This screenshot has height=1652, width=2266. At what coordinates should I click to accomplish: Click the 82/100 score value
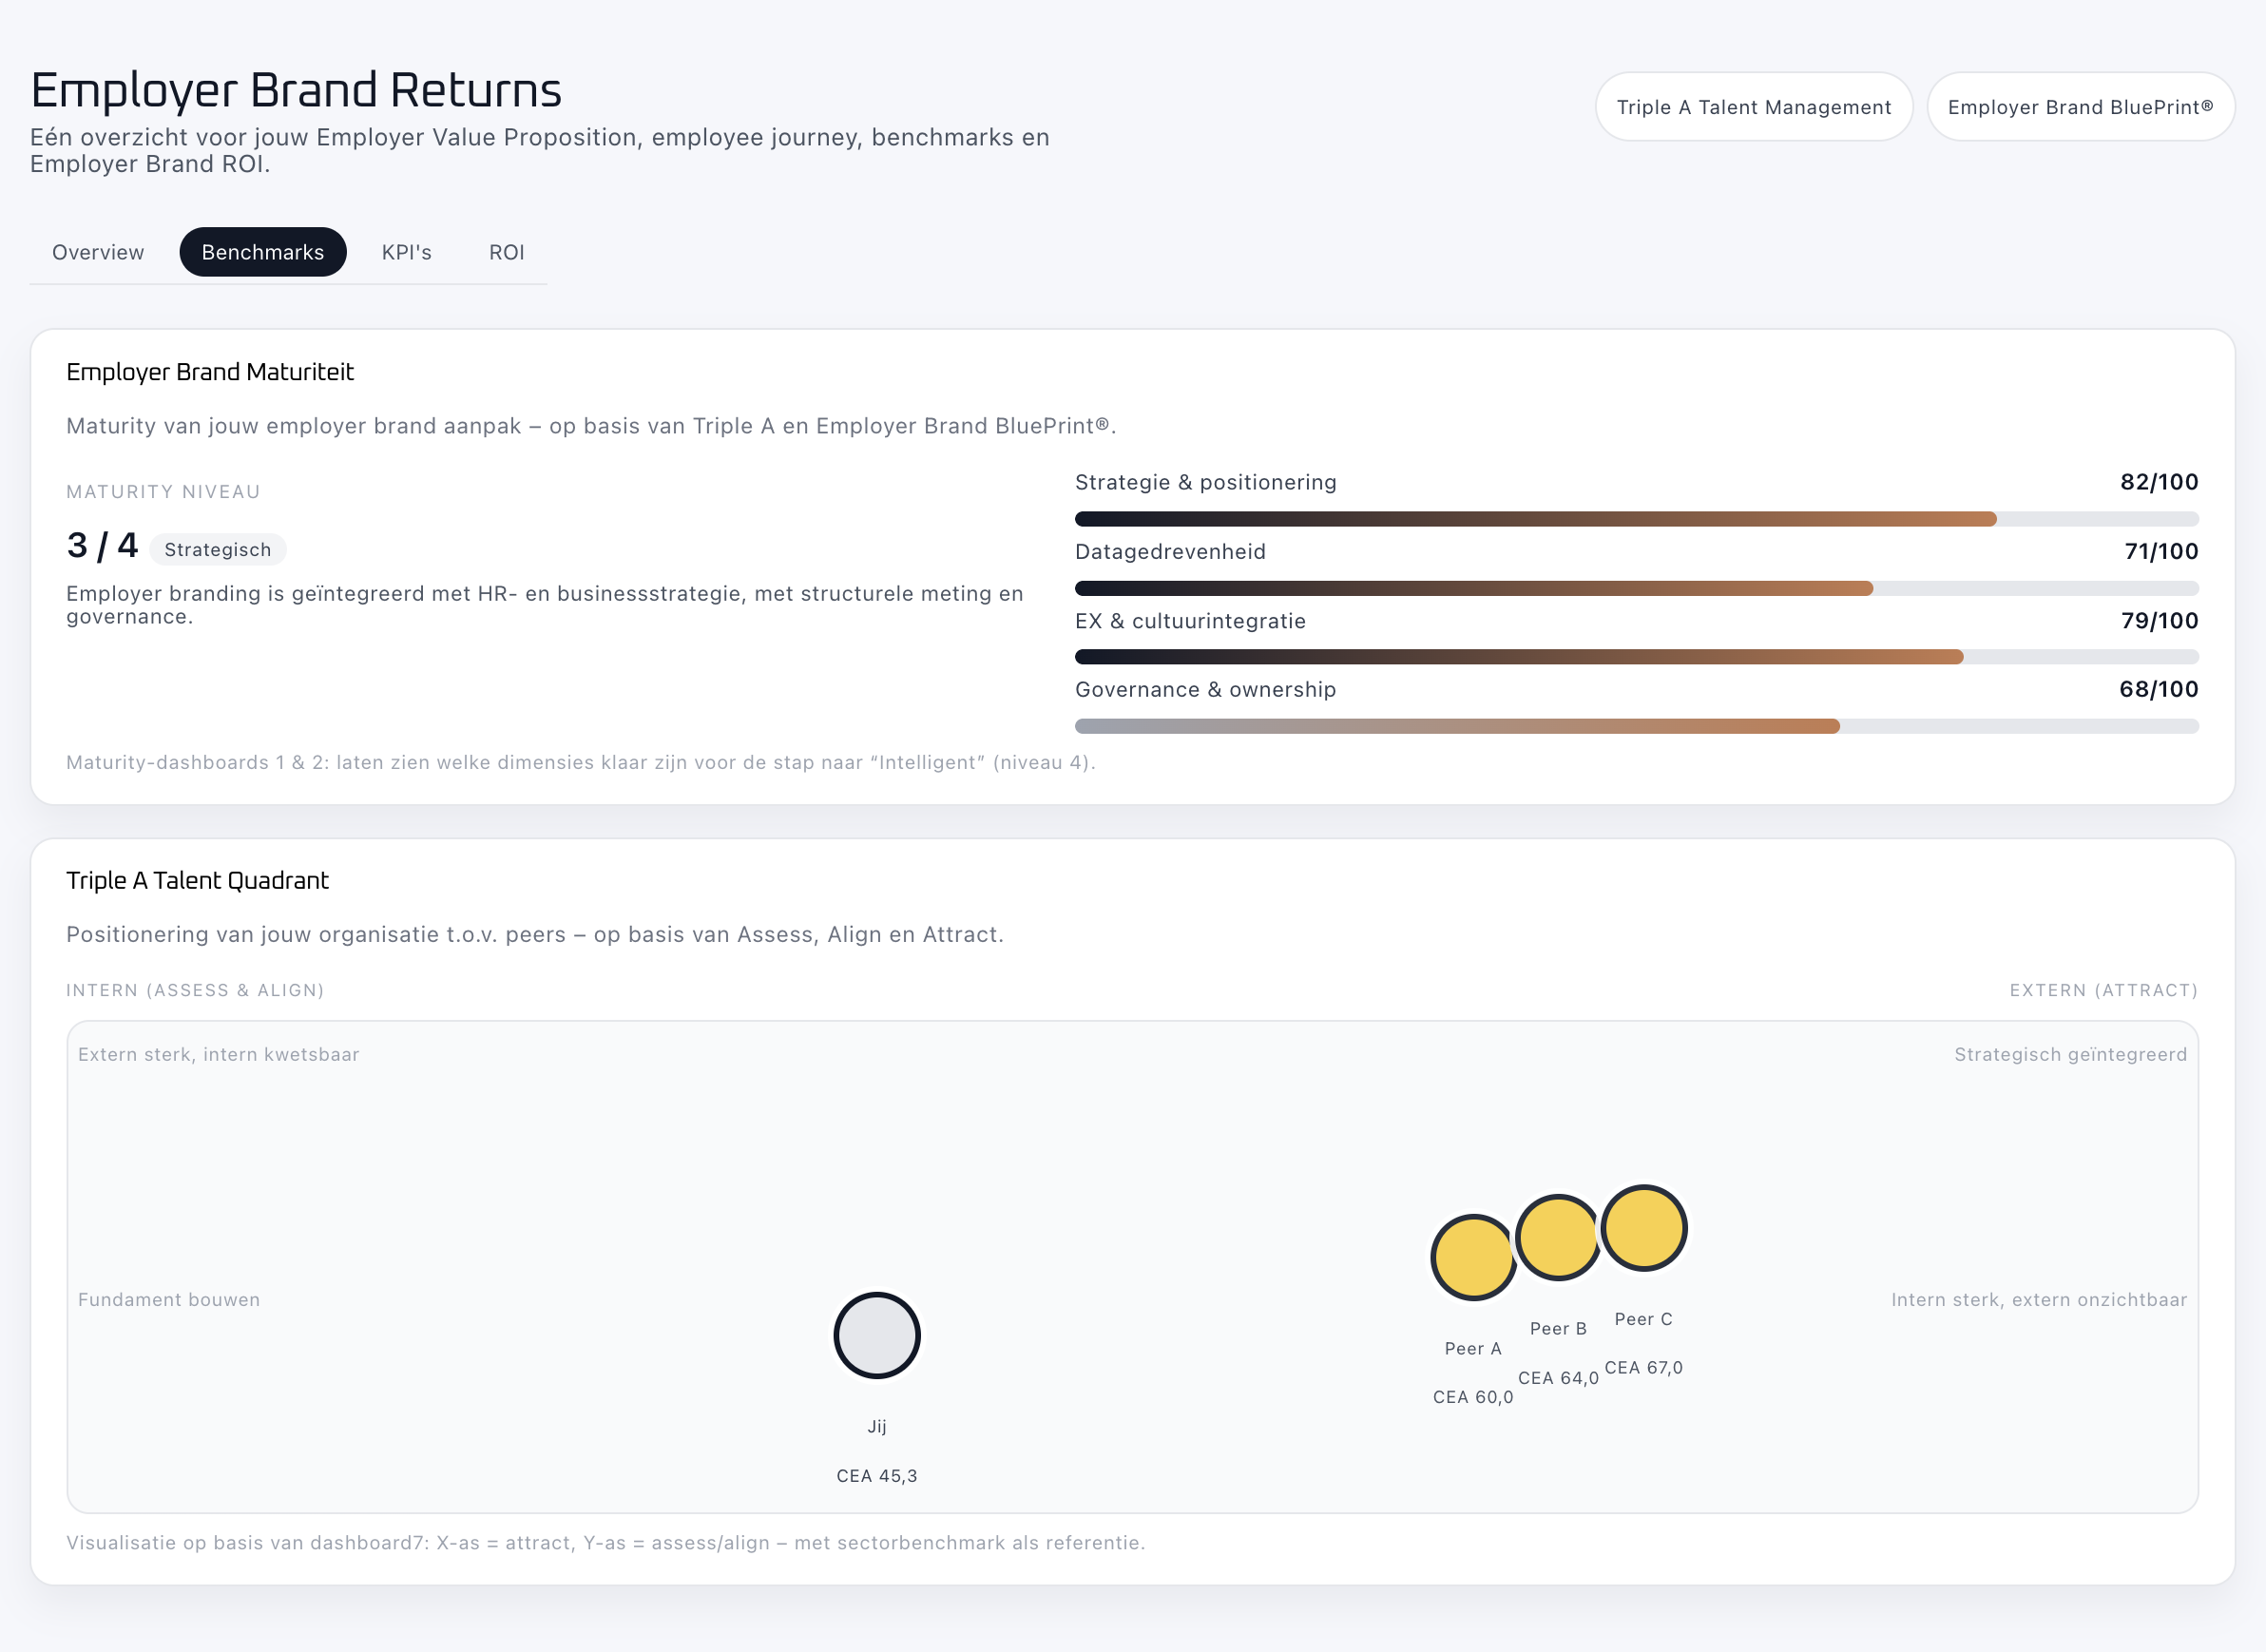(2159, 482)
